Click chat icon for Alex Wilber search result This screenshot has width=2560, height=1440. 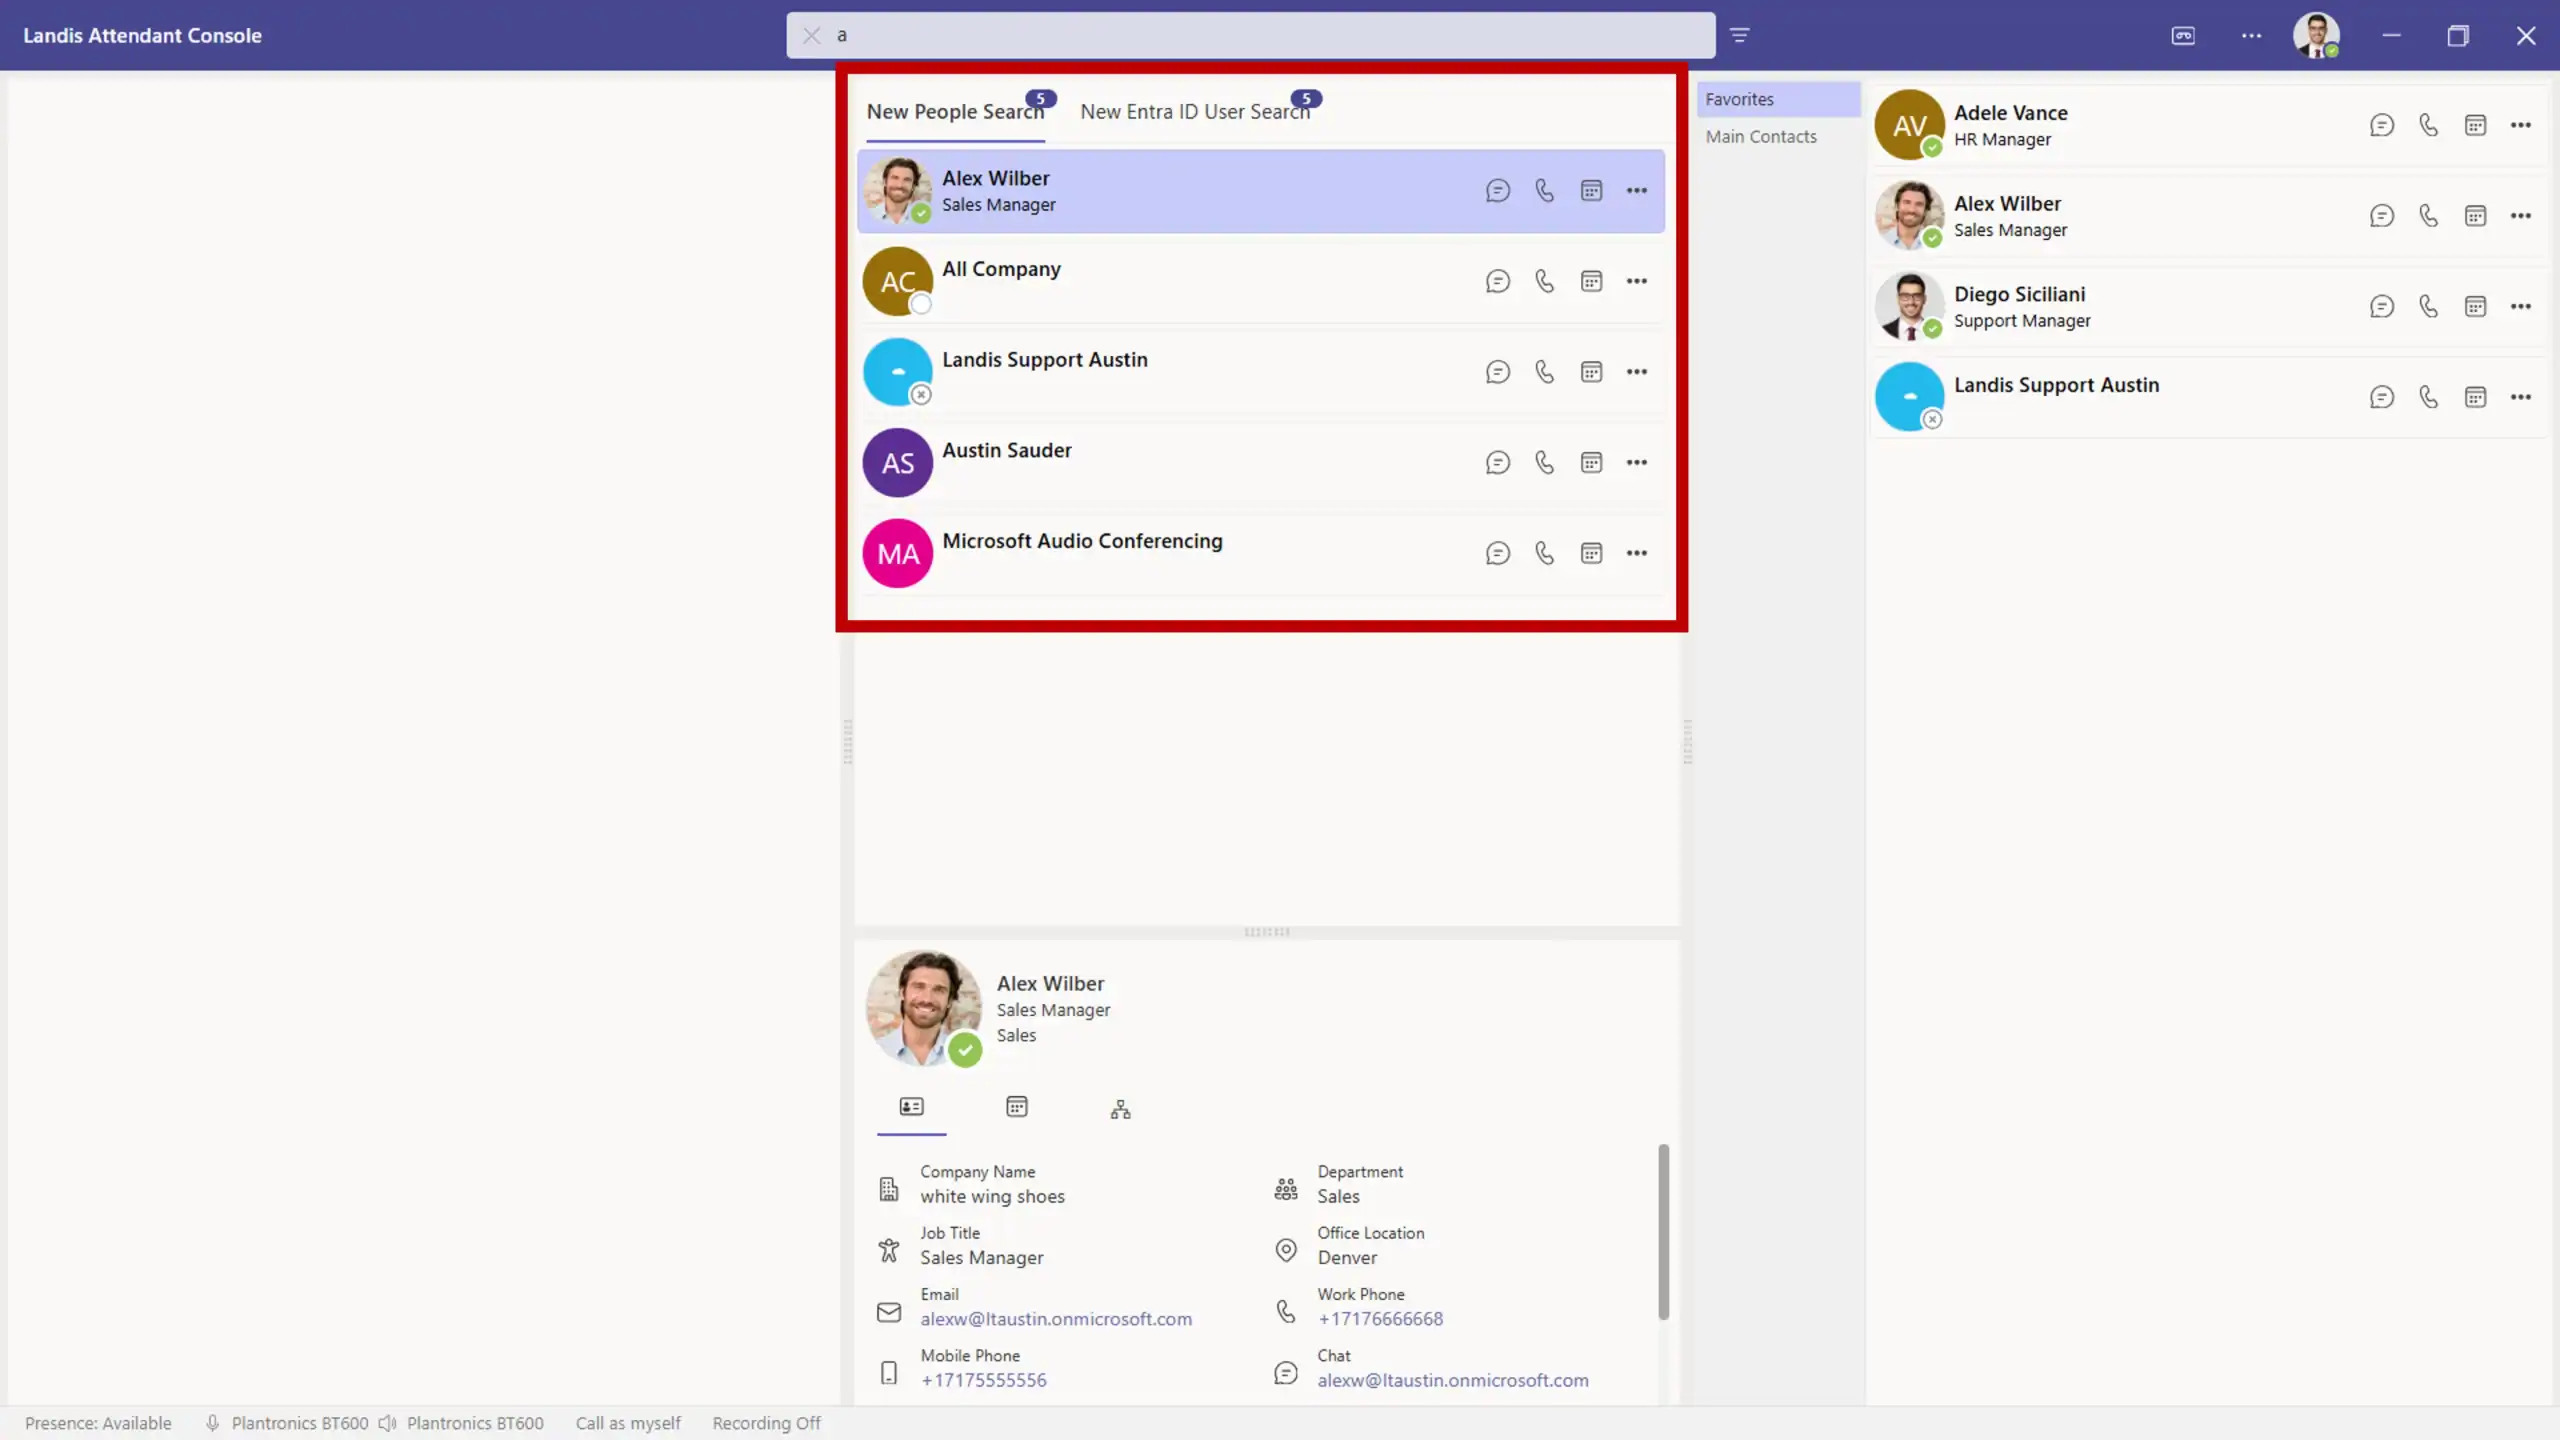point(1497,190)
